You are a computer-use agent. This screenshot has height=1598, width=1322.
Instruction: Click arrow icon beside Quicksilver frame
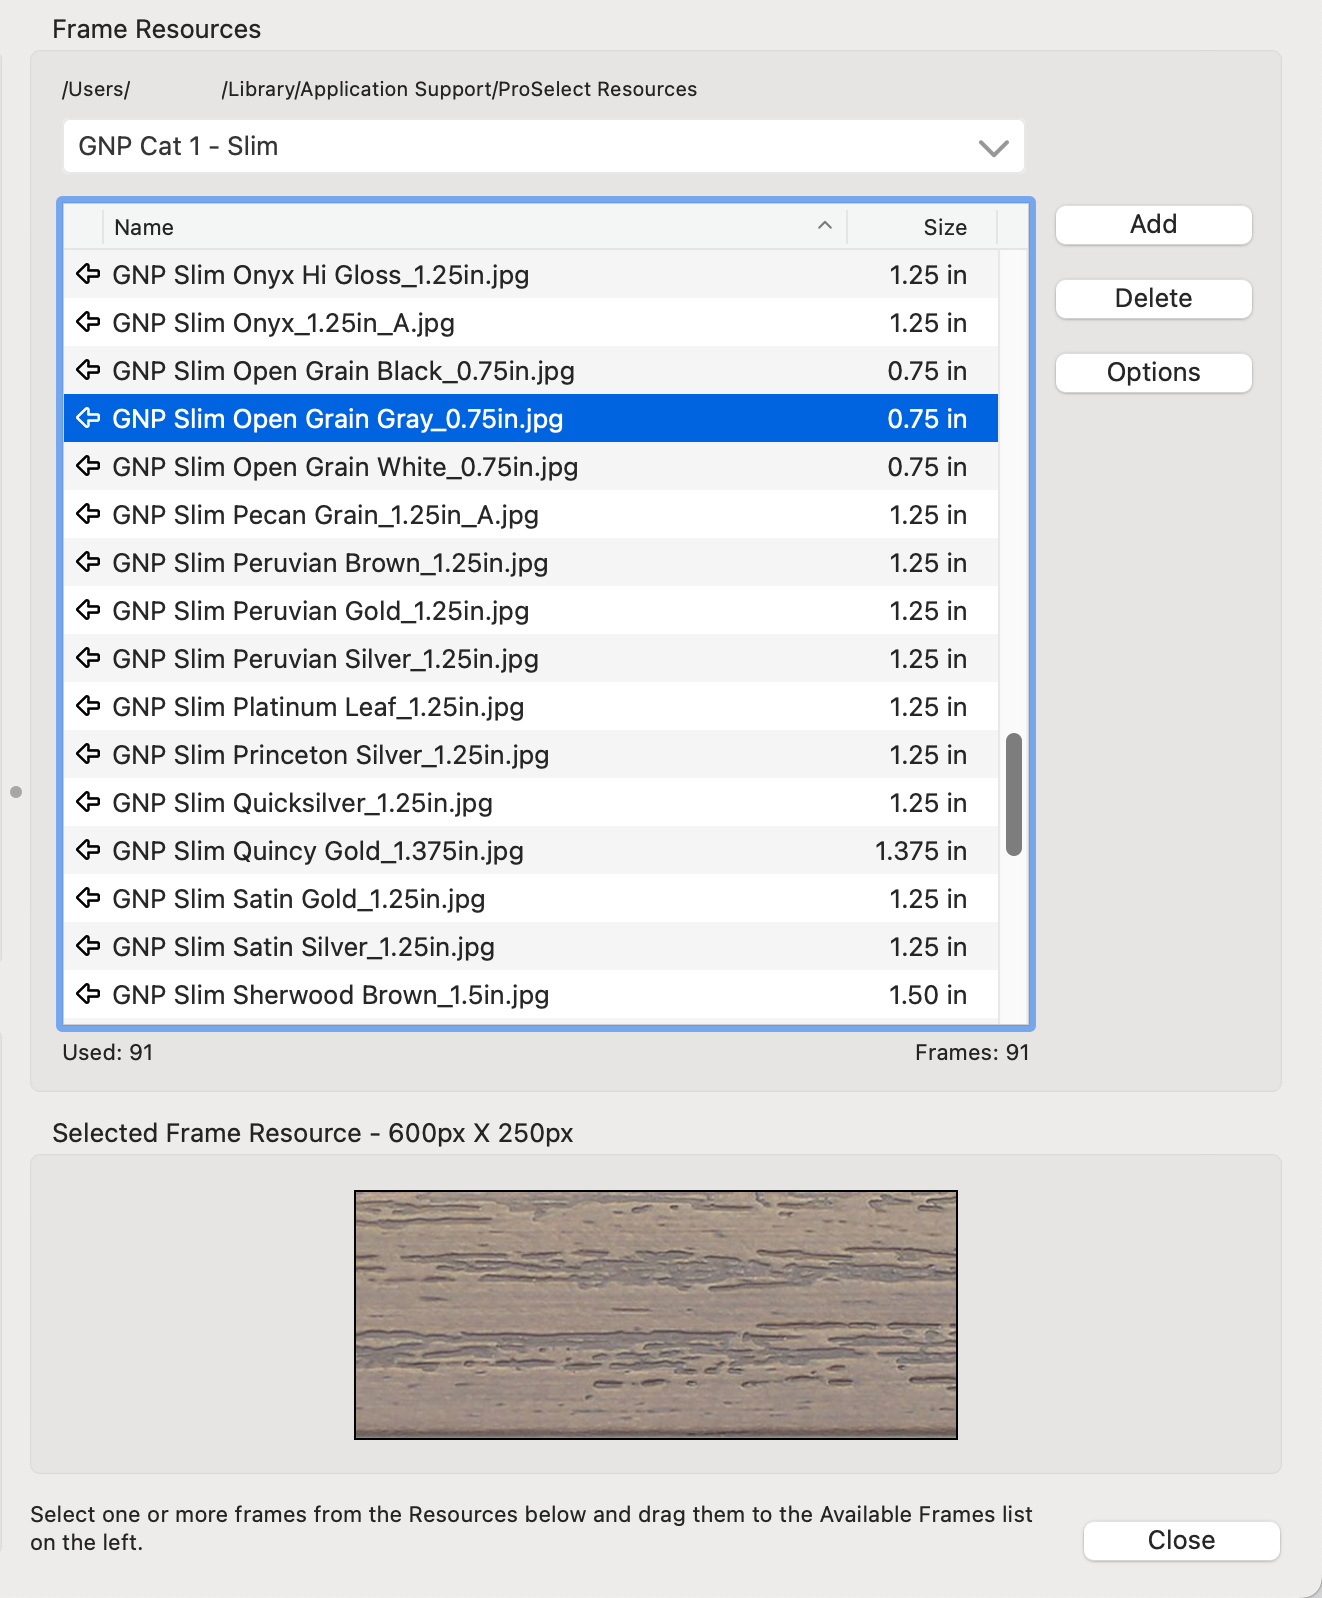coord(88,802)
